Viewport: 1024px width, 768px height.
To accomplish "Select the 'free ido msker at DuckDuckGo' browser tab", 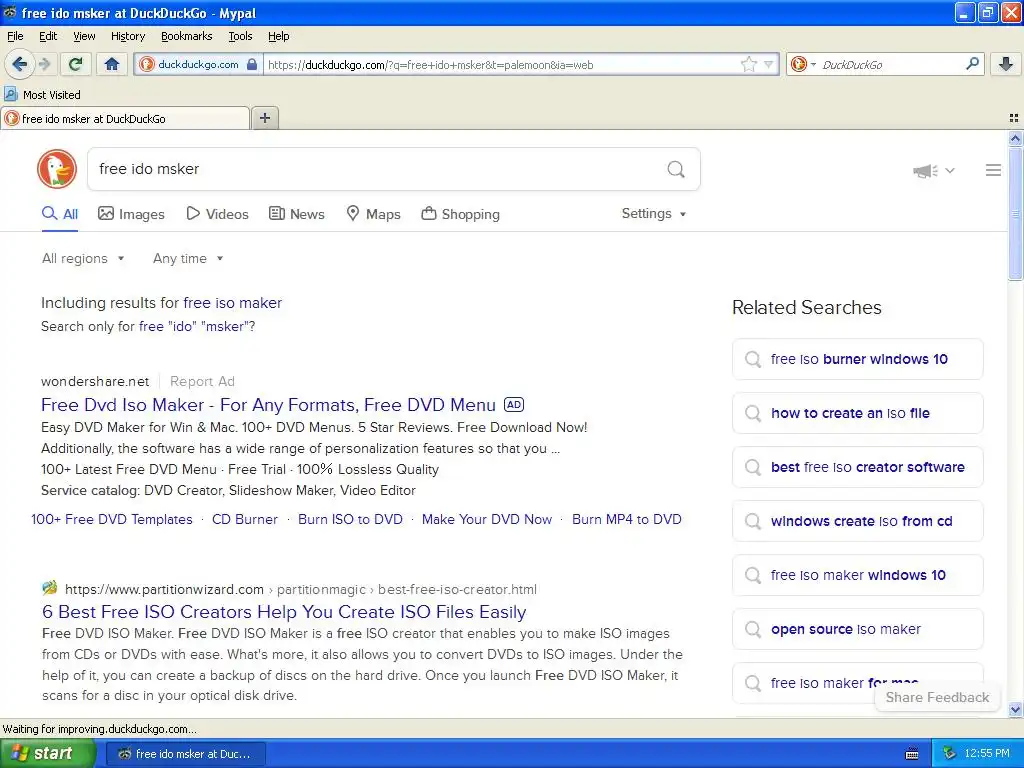I will click(125, 118).
